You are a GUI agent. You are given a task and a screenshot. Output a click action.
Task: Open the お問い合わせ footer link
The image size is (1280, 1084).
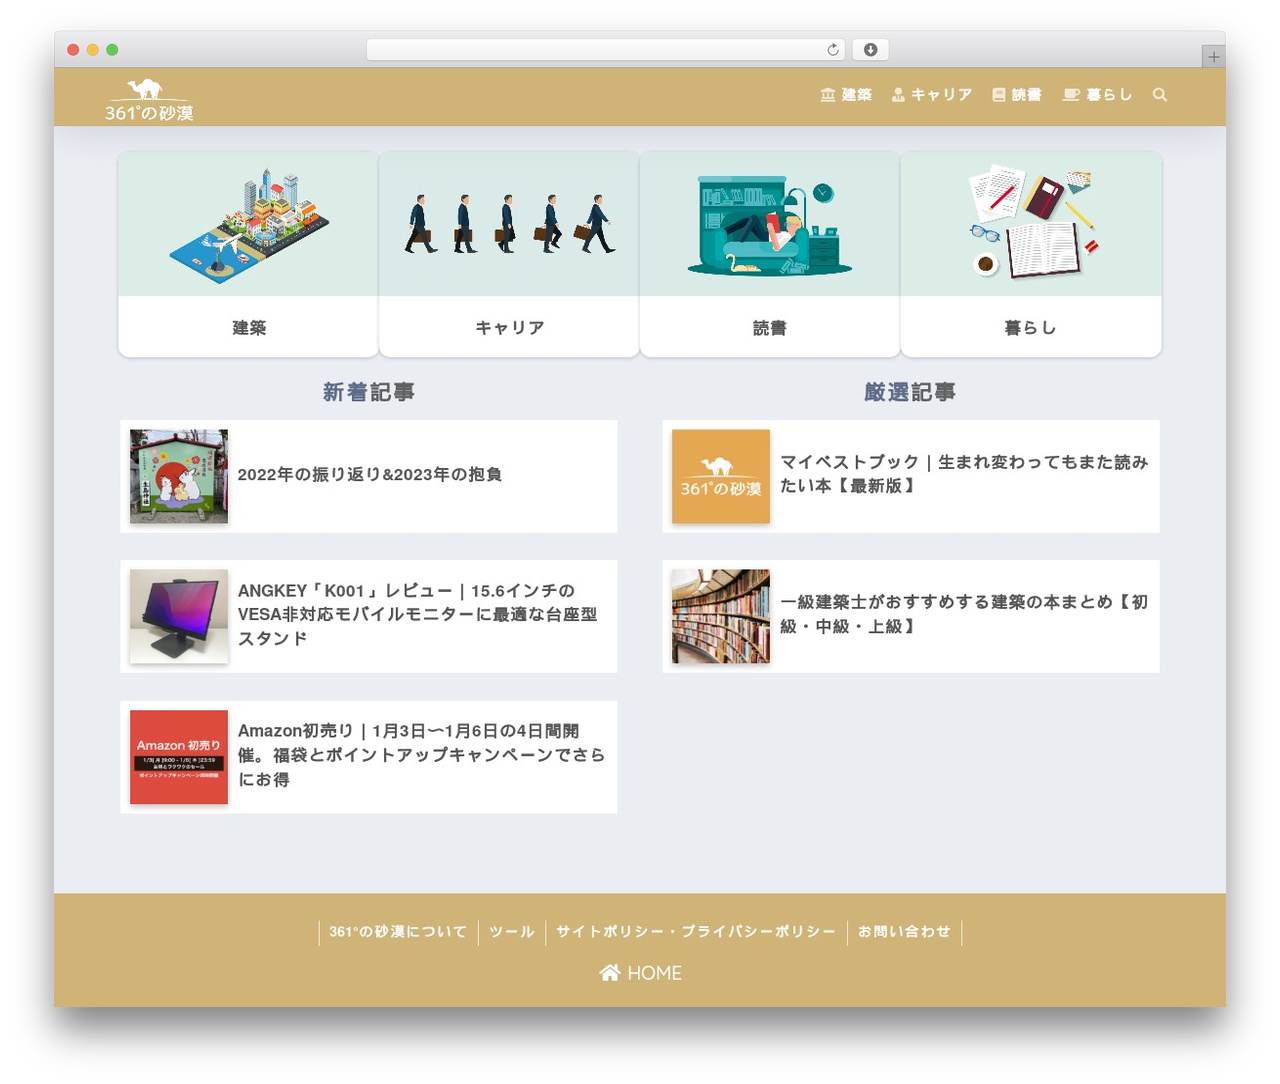[904, 932]
